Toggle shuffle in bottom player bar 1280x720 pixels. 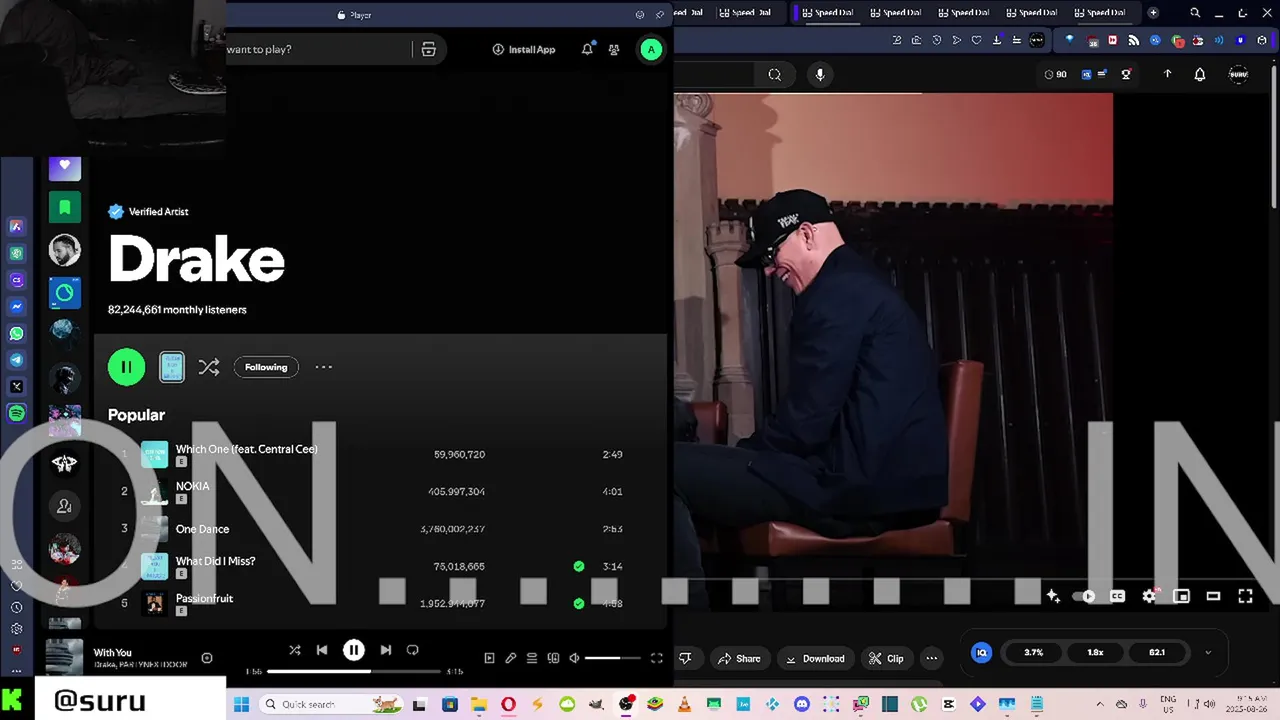(x=295, y=650)
